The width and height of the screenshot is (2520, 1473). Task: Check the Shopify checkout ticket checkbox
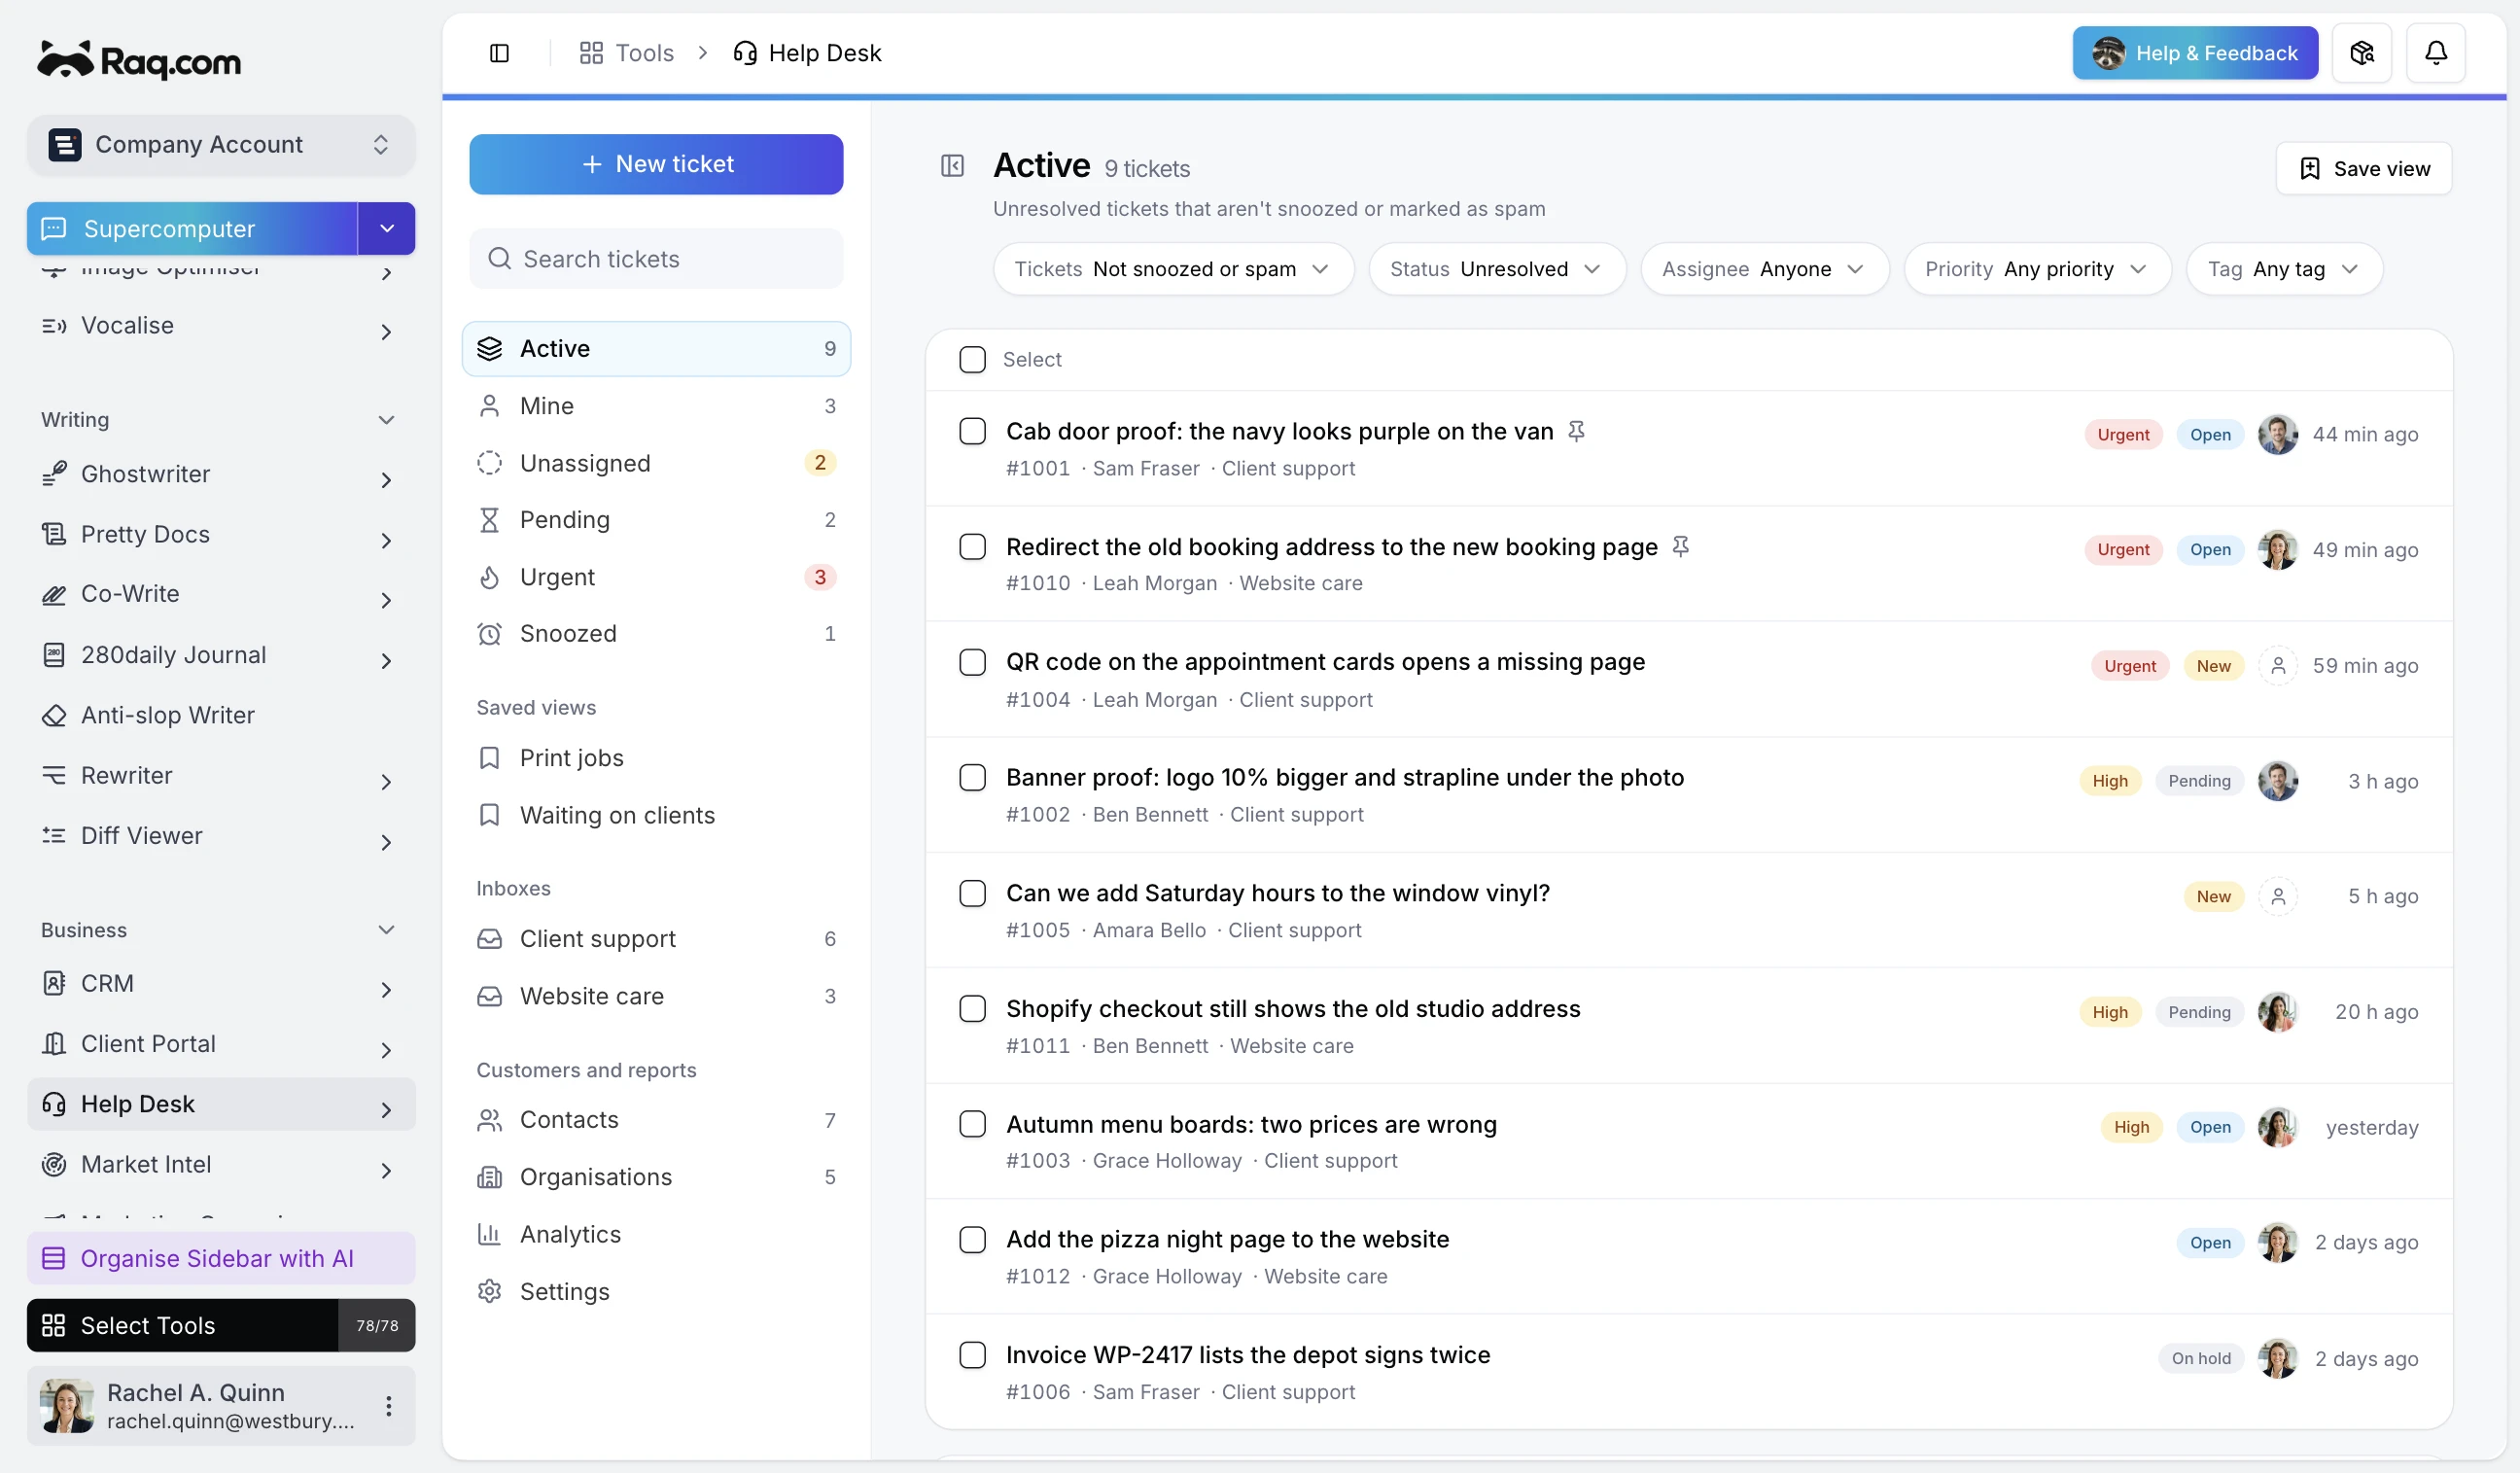(972, 1008)
